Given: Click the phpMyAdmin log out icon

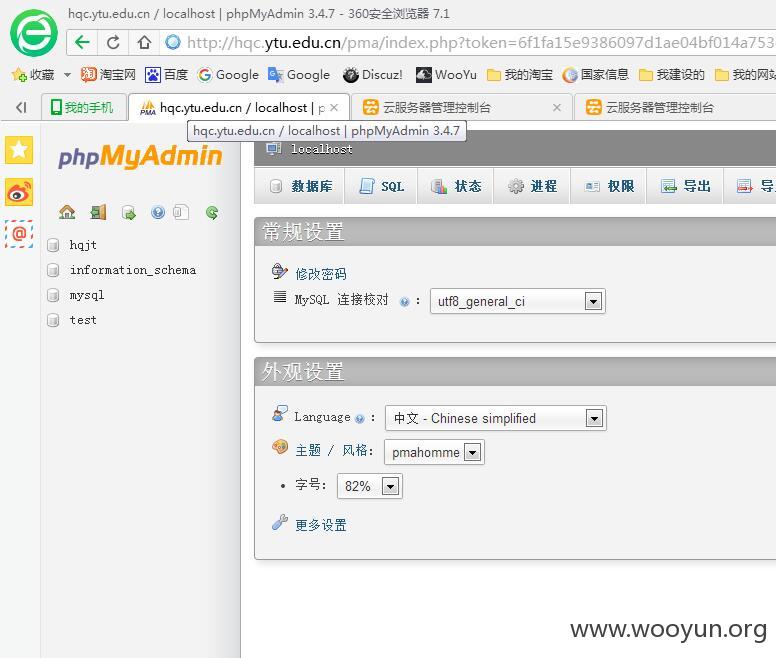Looking at the screenshot, I should coord(98,213).
